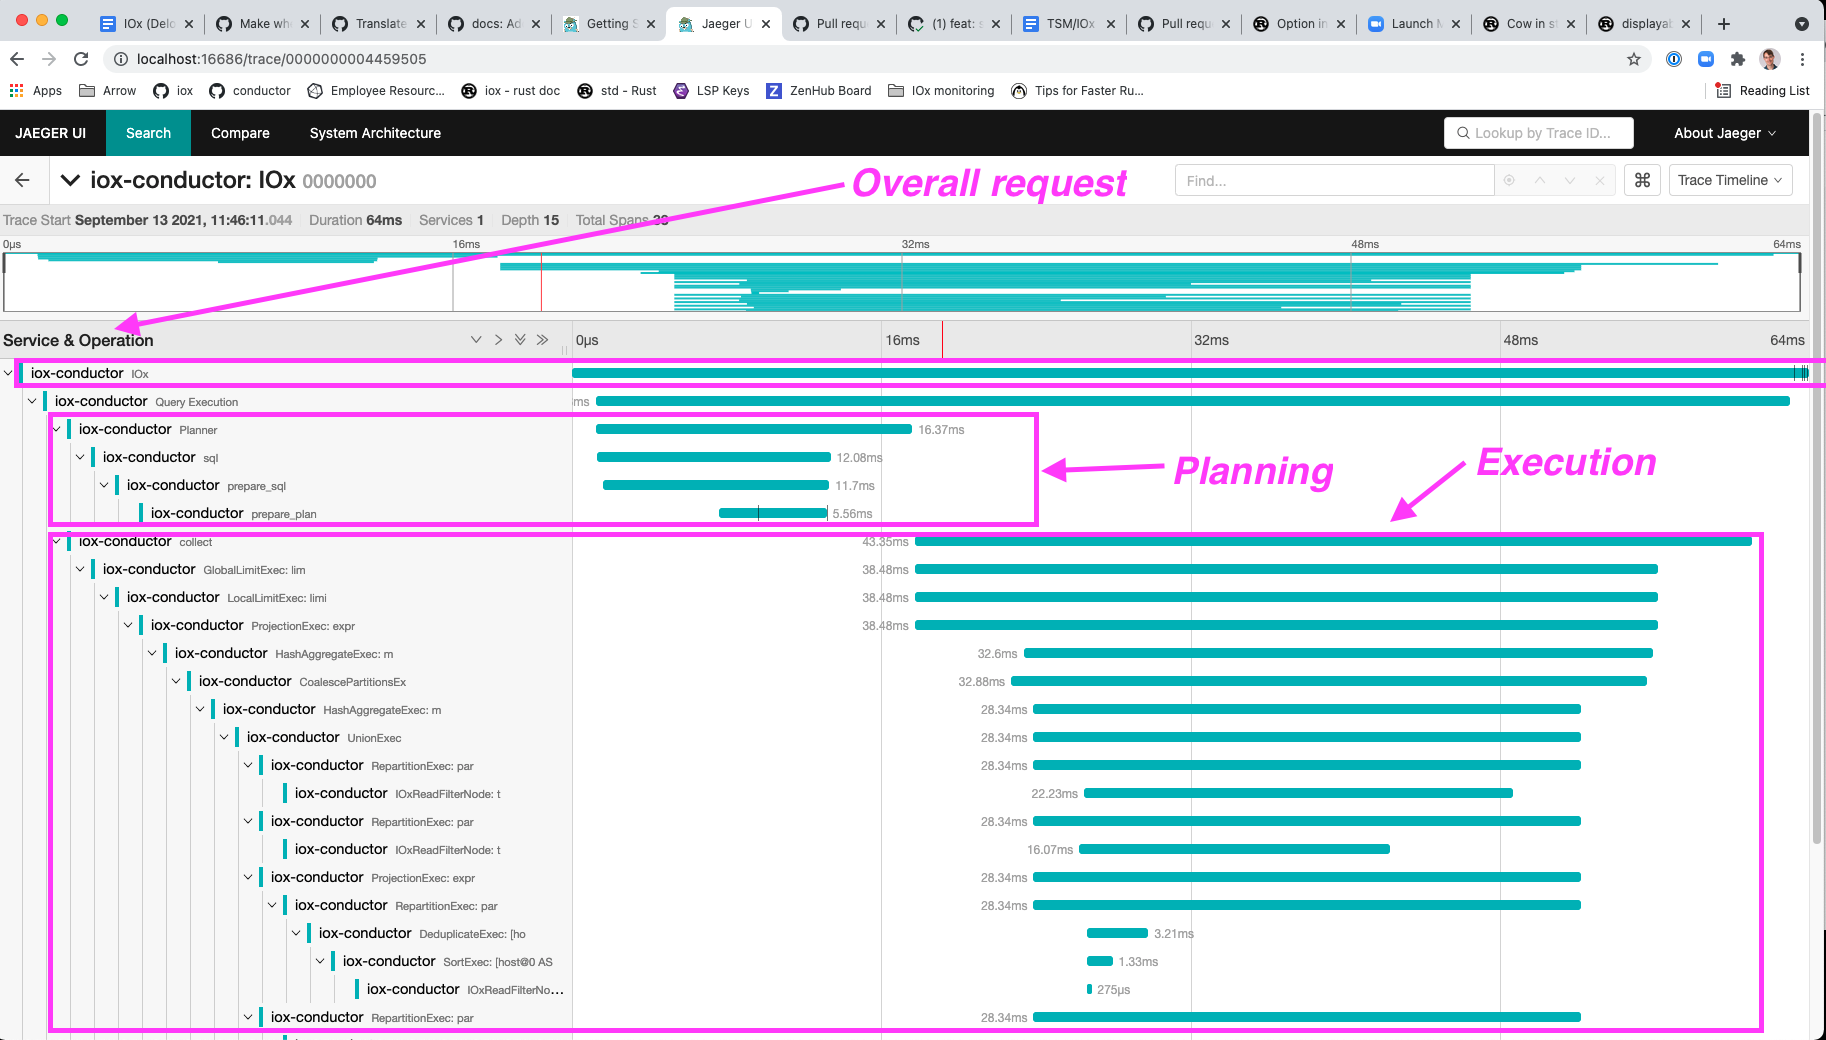Switch to the TSM/IOx browser tab
The image size is (1826, 1040).
1070,23
